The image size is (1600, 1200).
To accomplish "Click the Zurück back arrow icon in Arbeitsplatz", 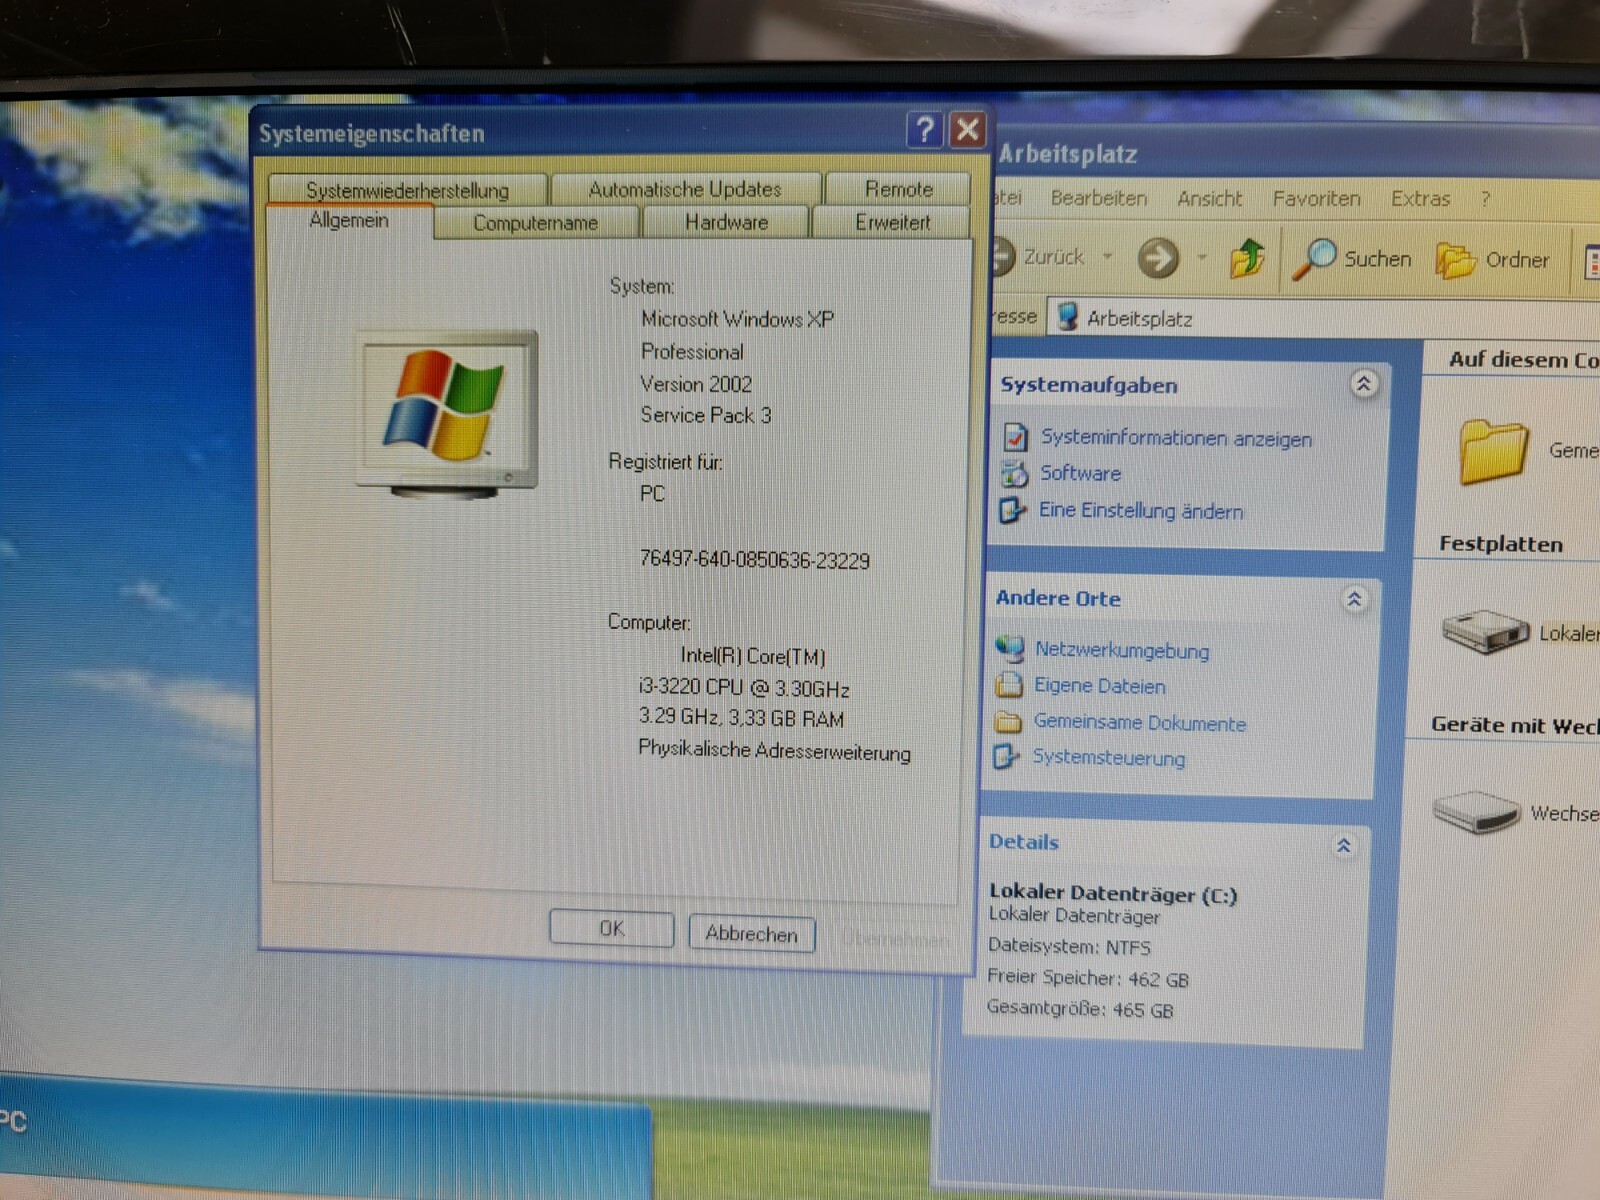I will [x=1004, y=257].
